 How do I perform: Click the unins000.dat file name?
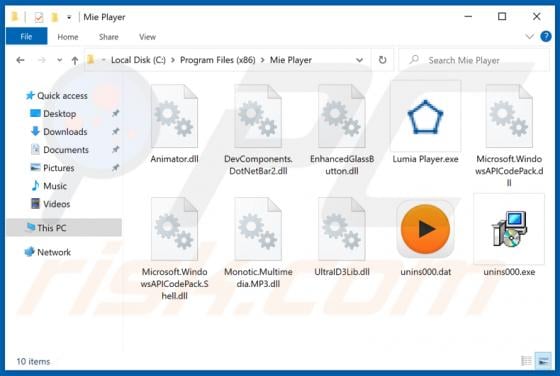point(425,272)
